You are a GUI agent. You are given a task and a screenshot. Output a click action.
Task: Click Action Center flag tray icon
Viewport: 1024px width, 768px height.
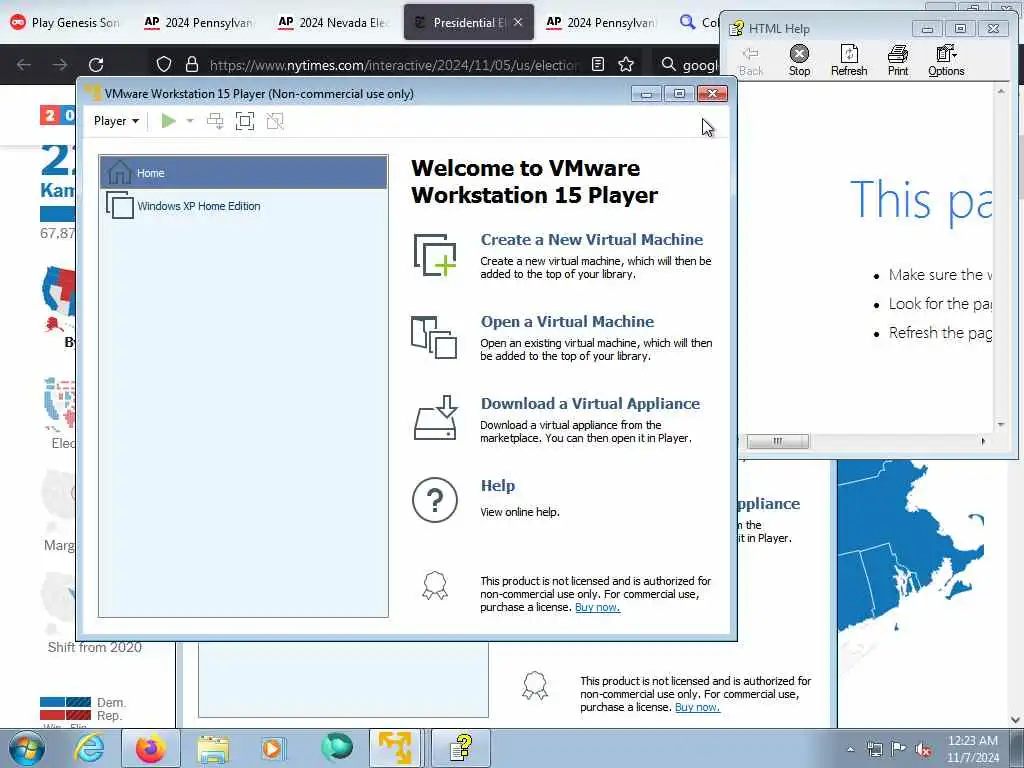pos(899,749)
